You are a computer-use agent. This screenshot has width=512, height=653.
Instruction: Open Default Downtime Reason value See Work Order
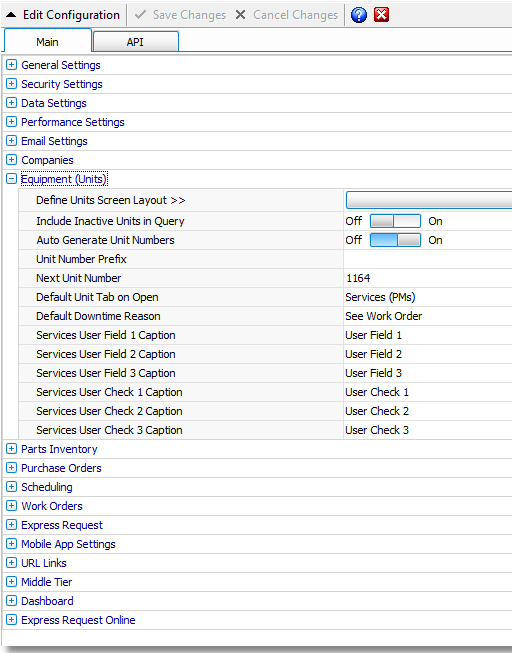(384, 316)
